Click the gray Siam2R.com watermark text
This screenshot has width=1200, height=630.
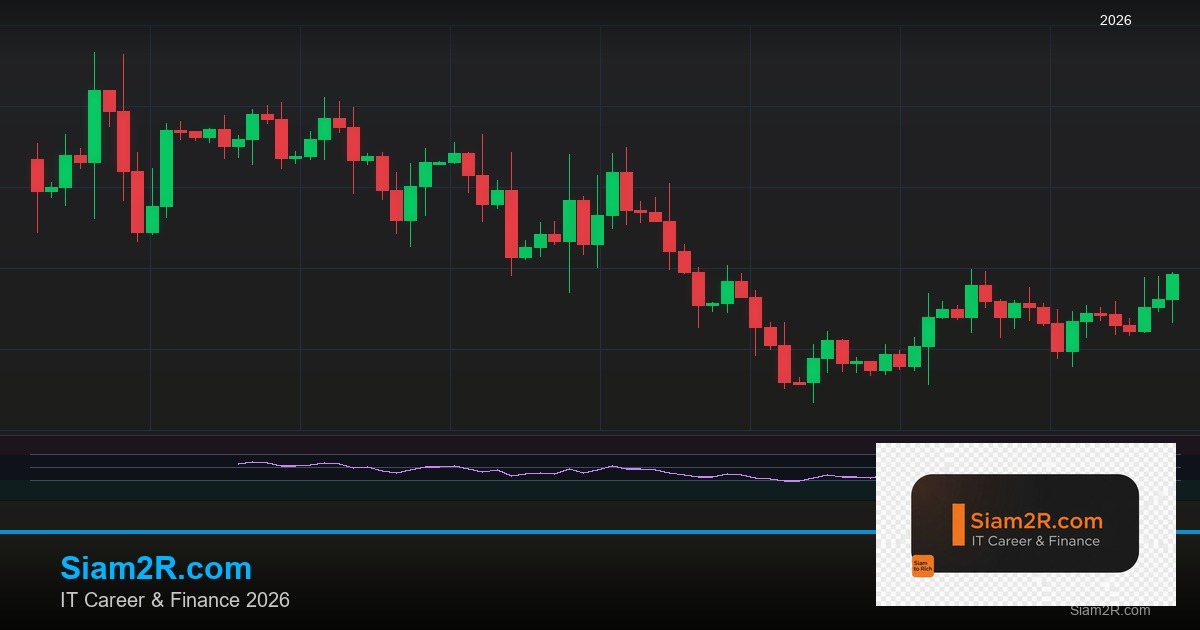point(1109,610)
